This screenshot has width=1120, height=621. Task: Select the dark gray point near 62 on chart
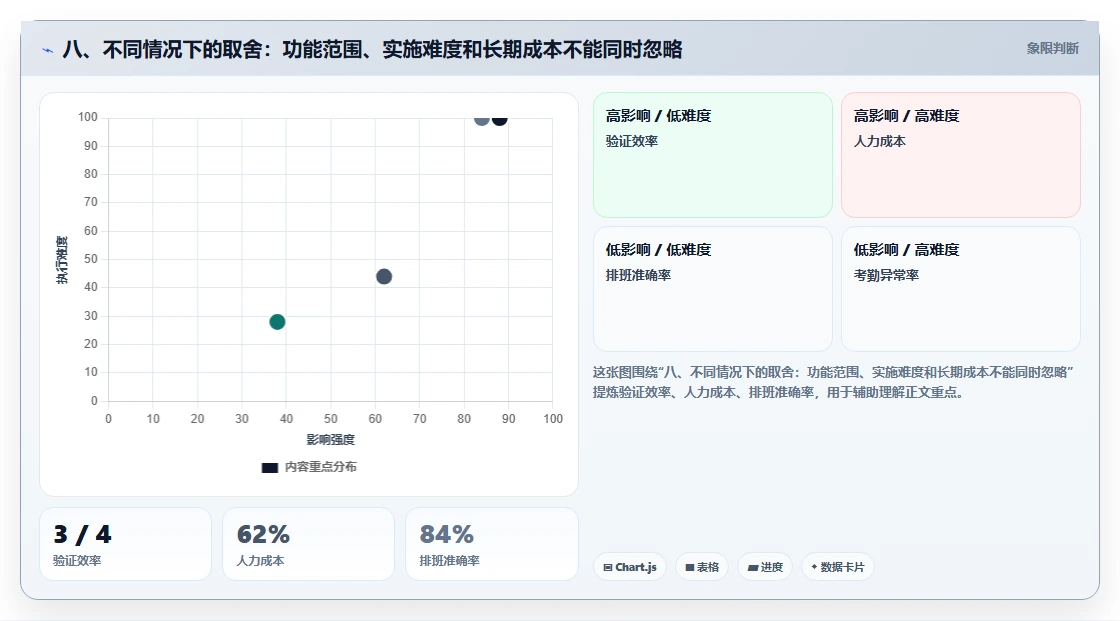pos(384,277)
